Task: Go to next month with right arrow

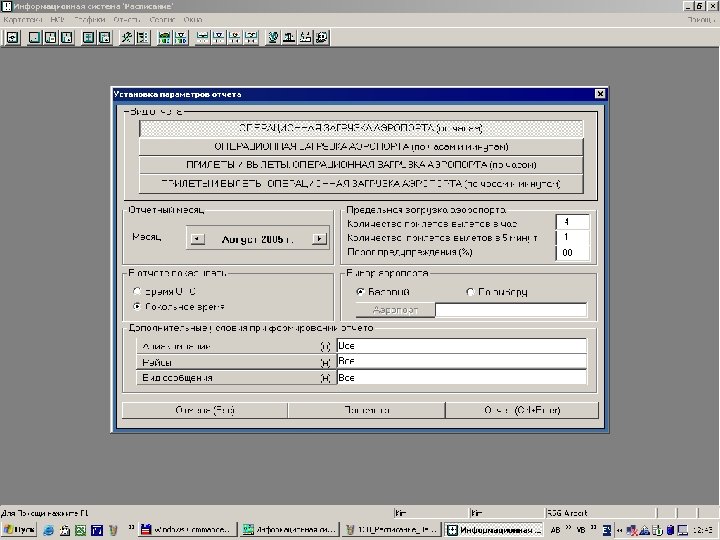Action: [319, 239]
